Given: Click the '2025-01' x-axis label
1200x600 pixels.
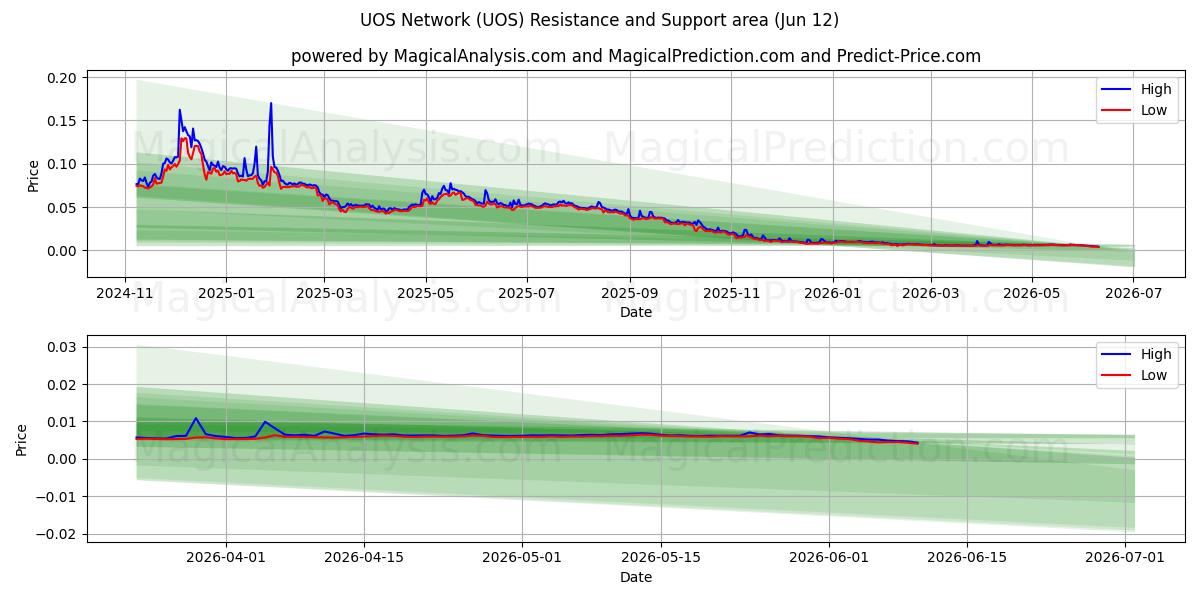Looking at the screenshot, I should 225,294.
